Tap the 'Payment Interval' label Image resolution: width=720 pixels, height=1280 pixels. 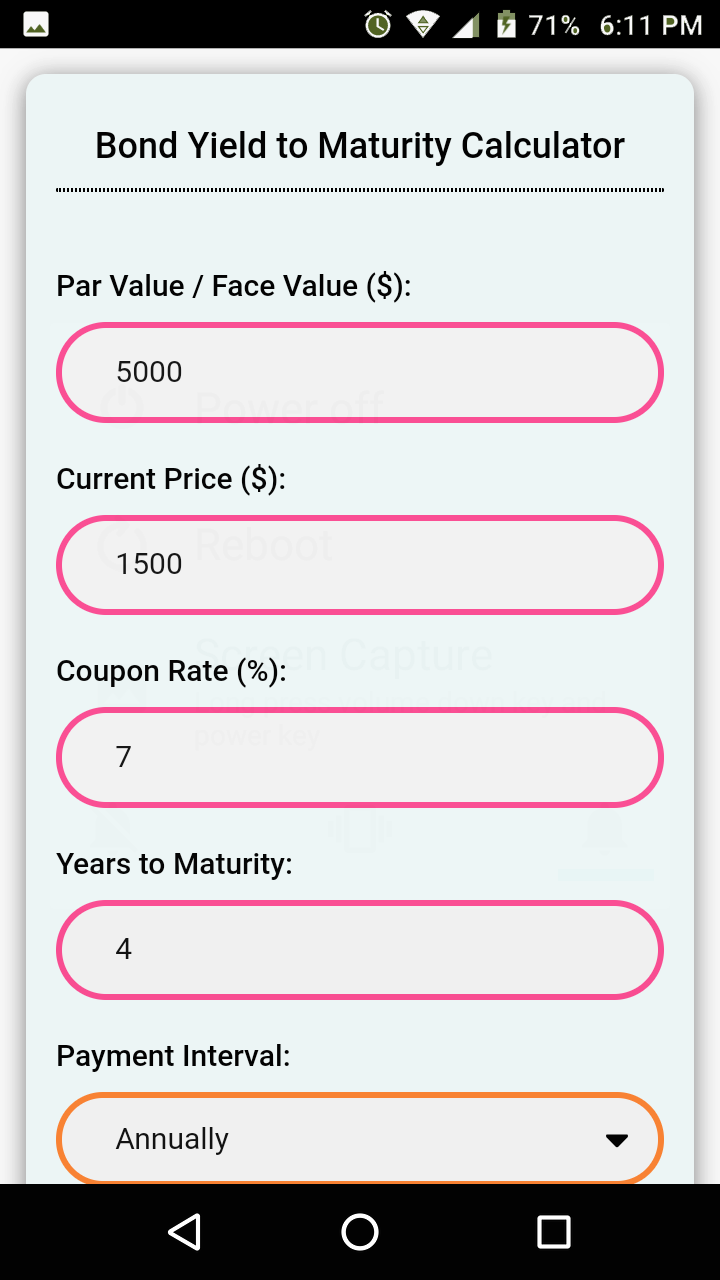click(x=173, y=1056)
